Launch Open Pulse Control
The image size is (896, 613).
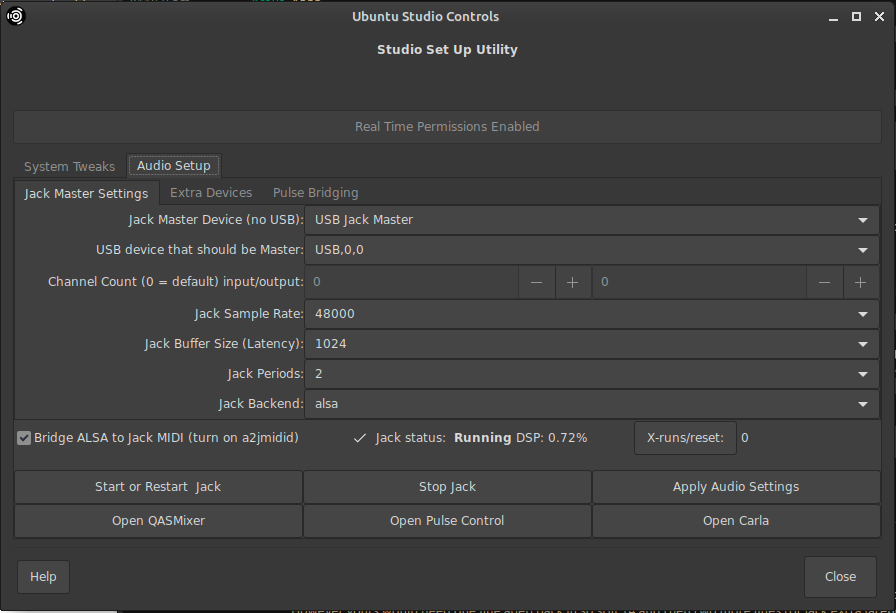447,521
